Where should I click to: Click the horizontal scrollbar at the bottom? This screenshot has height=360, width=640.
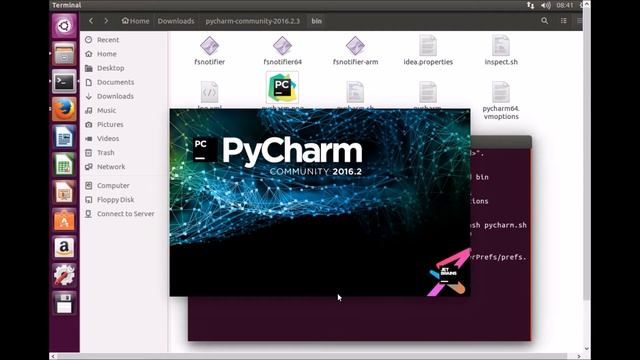(x=312, y=356)
